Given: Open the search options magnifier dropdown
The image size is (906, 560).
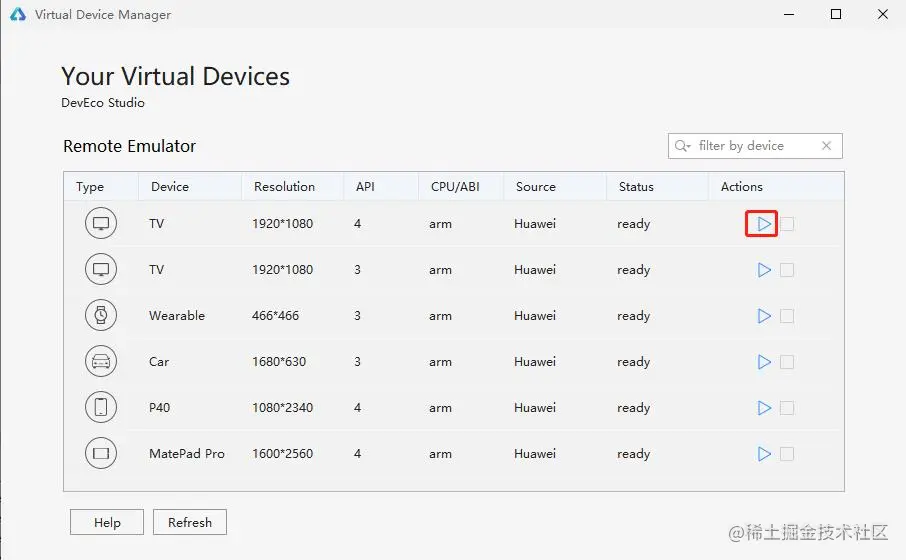Looking at the screenshot, I should coord(682,146).
